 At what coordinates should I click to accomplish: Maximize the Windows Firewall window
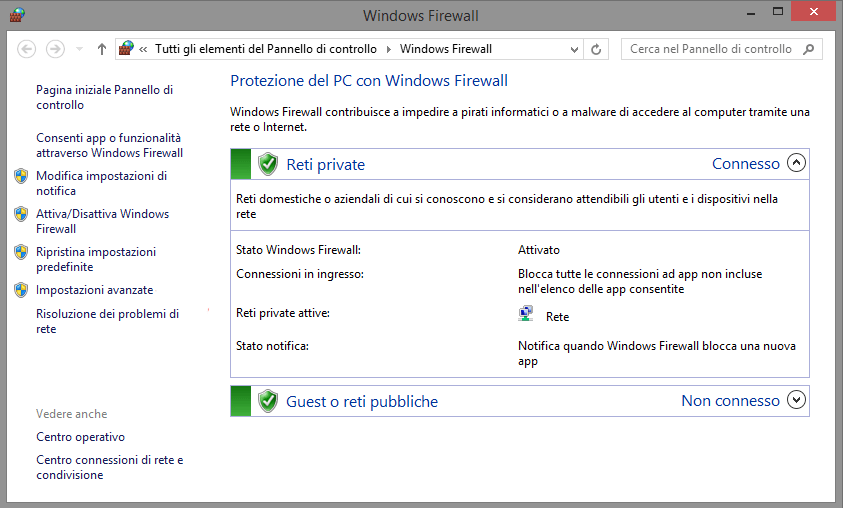tap(777, 11)
